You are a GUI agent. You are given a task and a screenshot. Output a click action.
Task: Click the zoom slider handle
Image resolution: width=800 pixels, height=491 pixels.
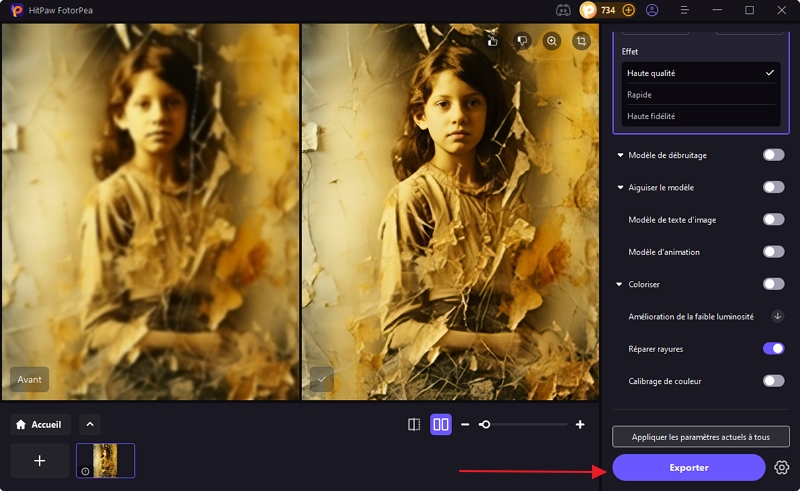[x=485, y=425]
